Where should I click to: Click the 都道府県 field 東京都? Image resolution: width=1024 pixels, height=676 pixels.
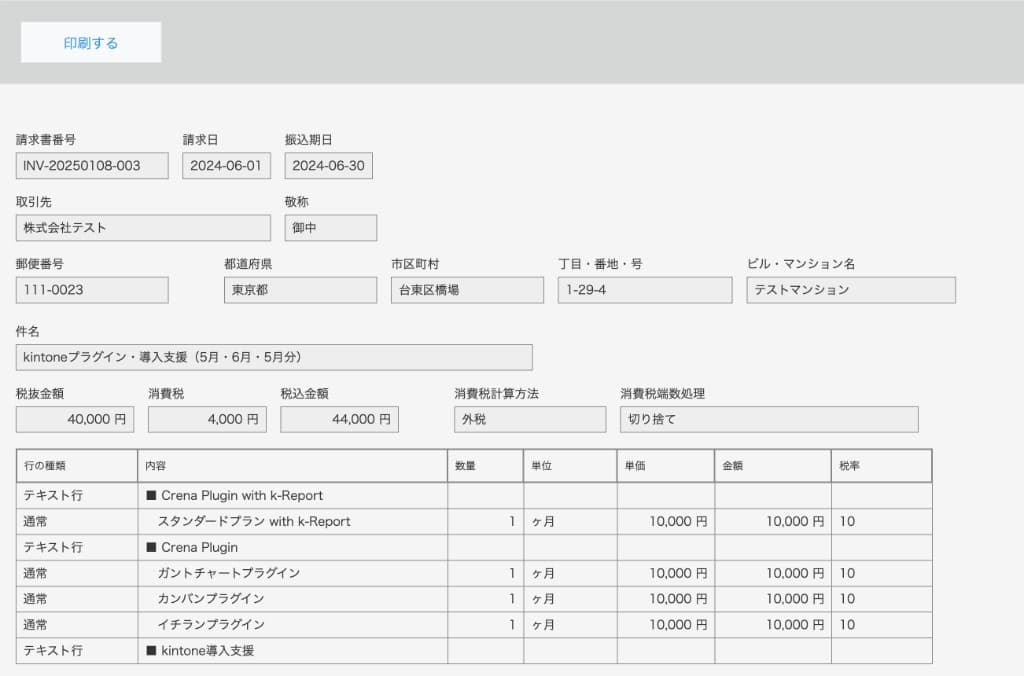click(300, 290)
